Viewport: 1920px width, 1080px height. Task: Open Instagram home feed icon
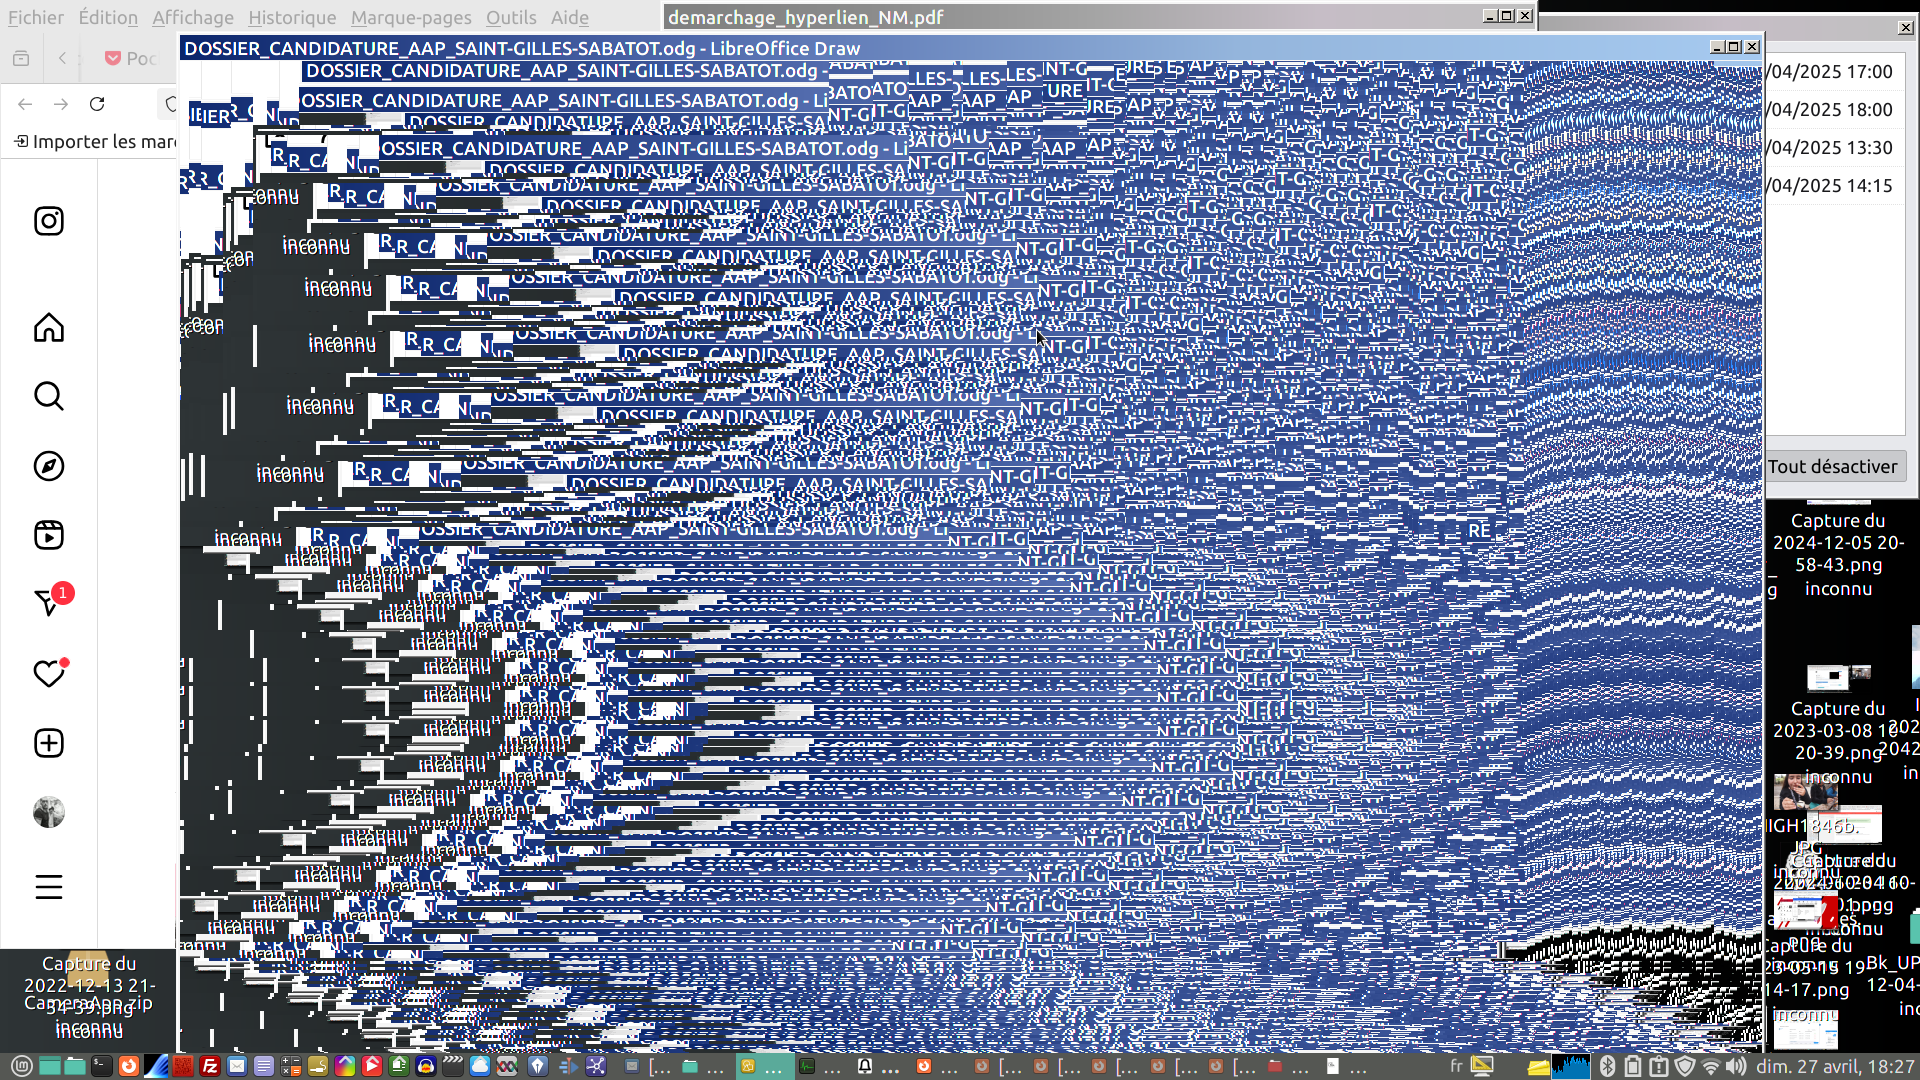click(x=48, y=328)
